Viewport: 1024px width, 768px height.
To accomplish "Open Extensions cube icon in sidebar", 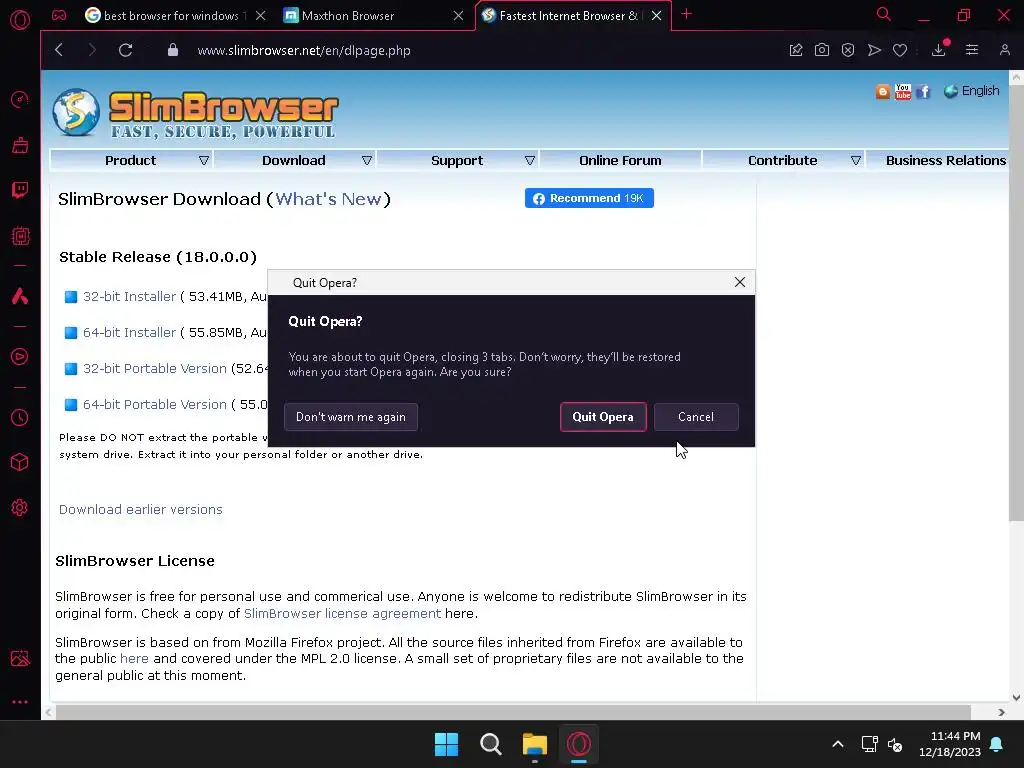I will 20,462.
